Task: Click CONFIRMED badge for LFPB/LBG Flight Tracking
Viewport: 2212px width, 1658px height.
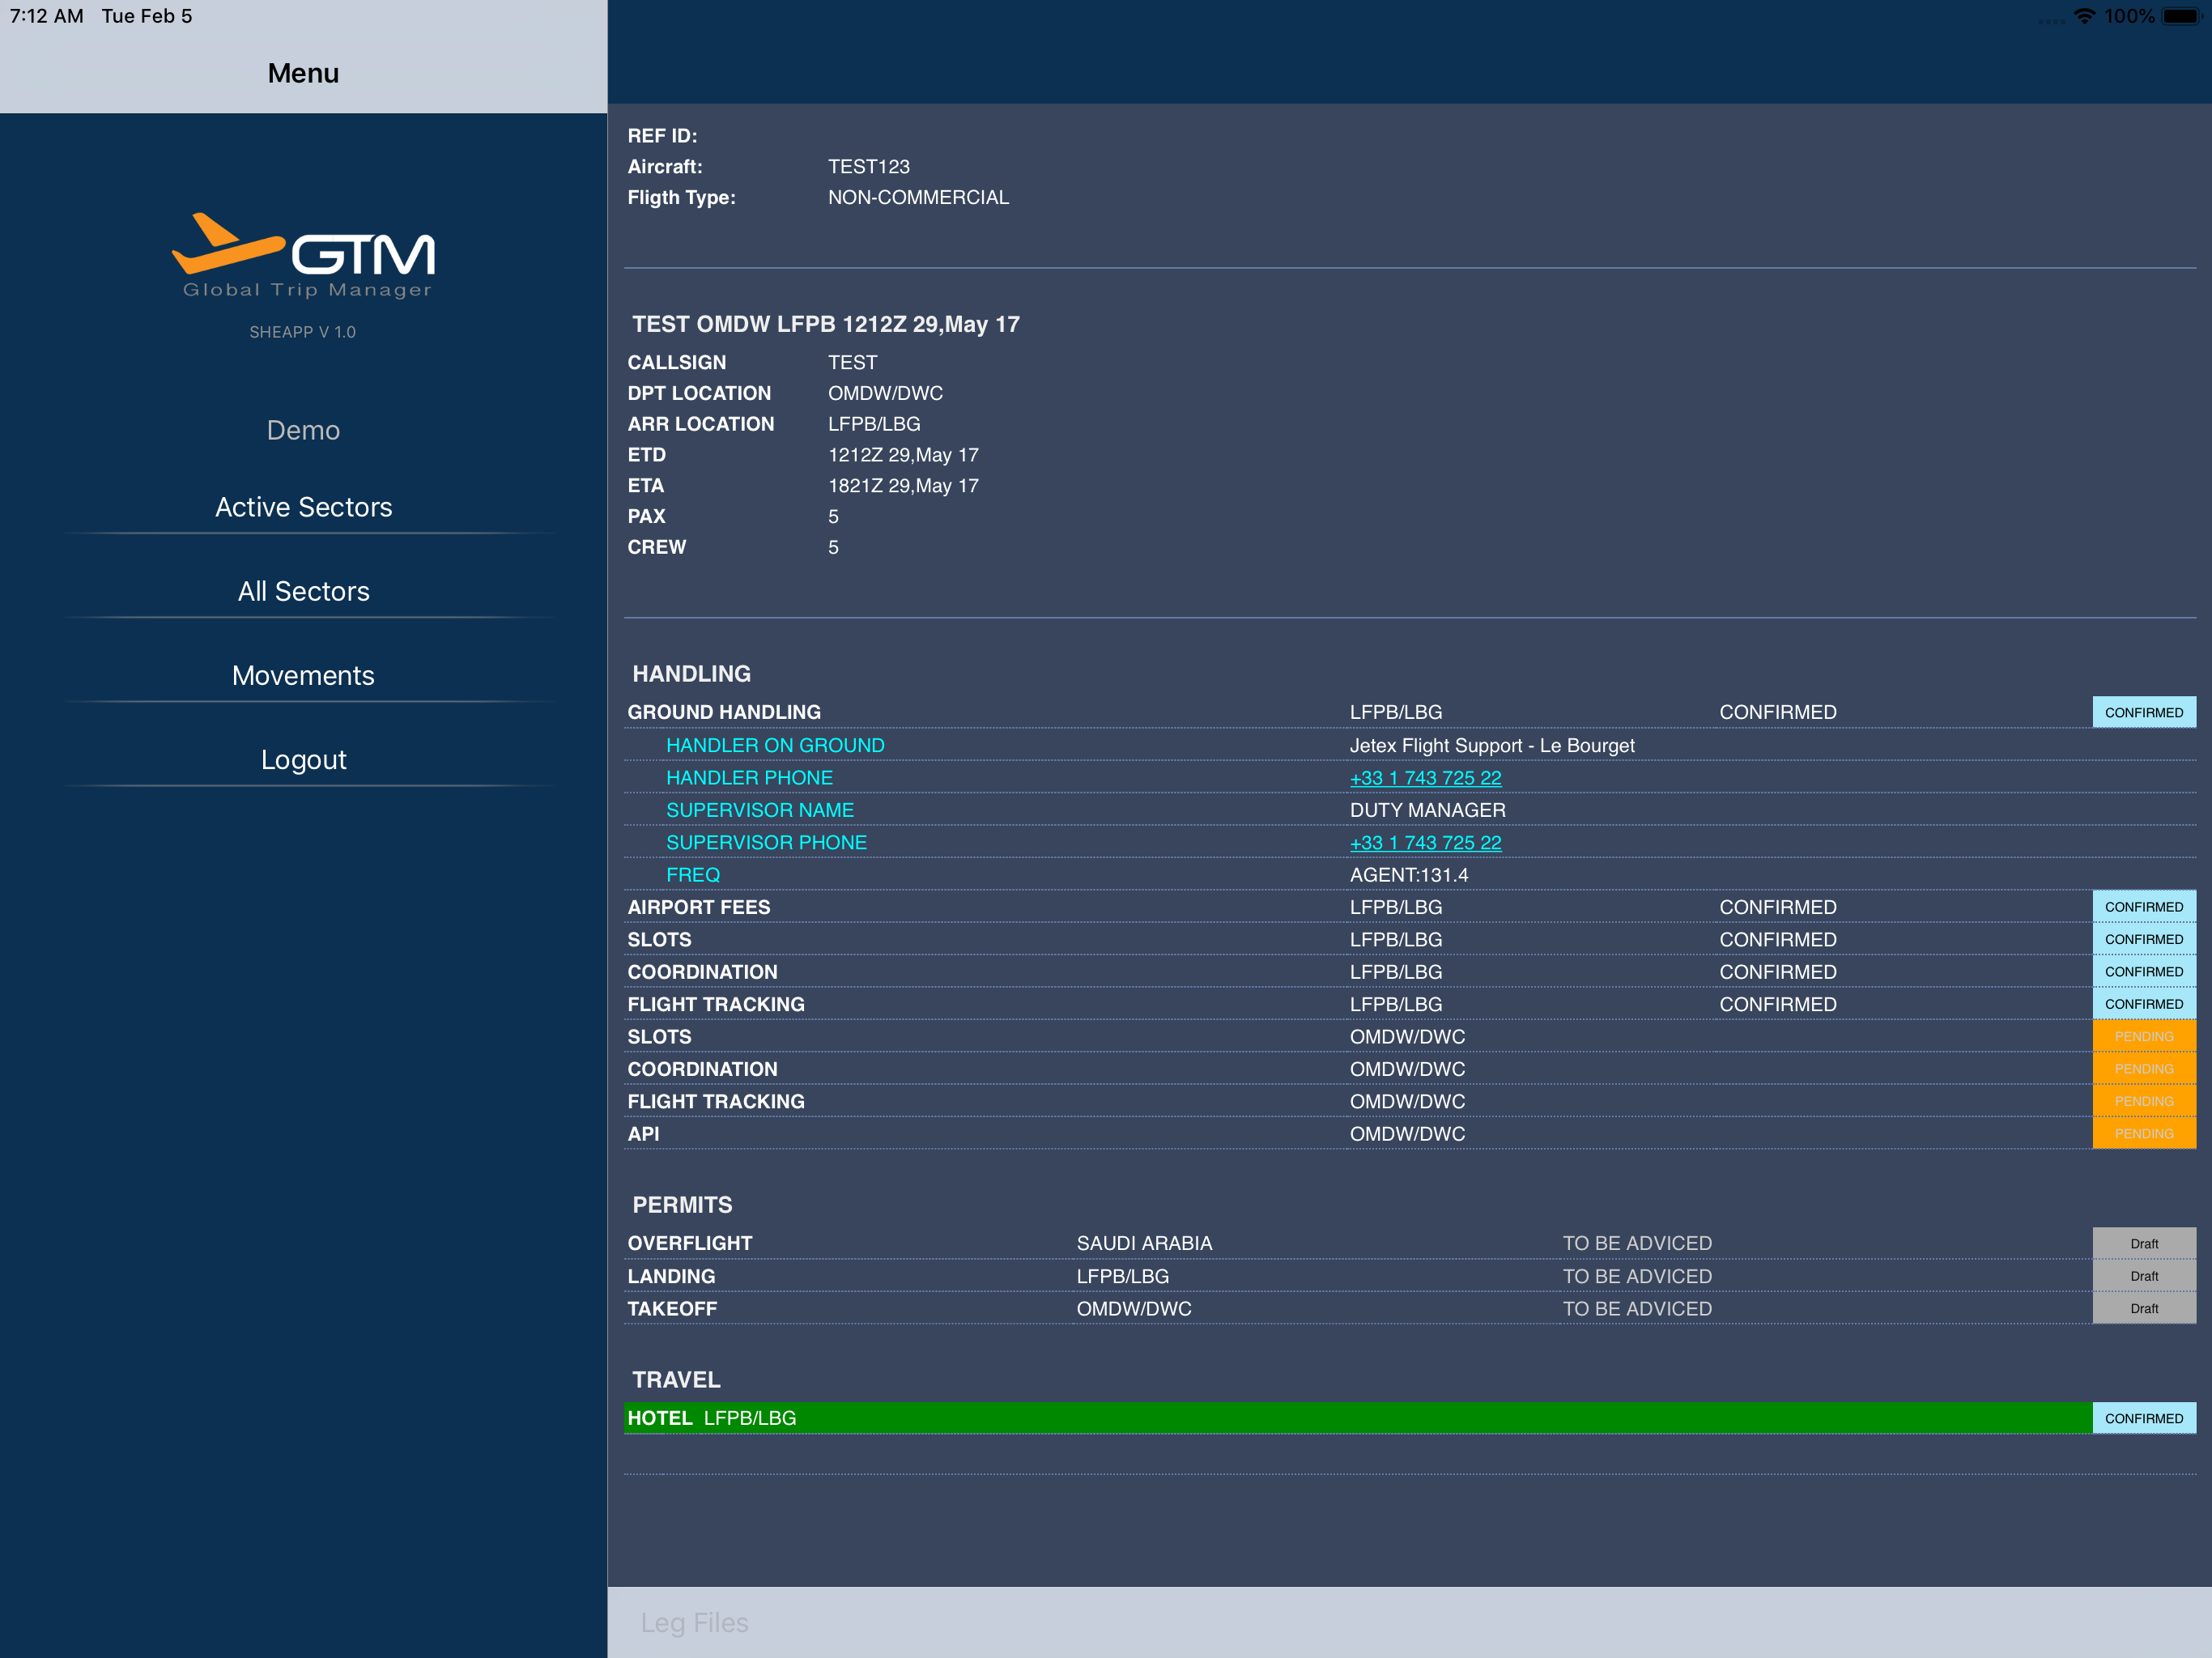Action: (x=2144, y=1004)
